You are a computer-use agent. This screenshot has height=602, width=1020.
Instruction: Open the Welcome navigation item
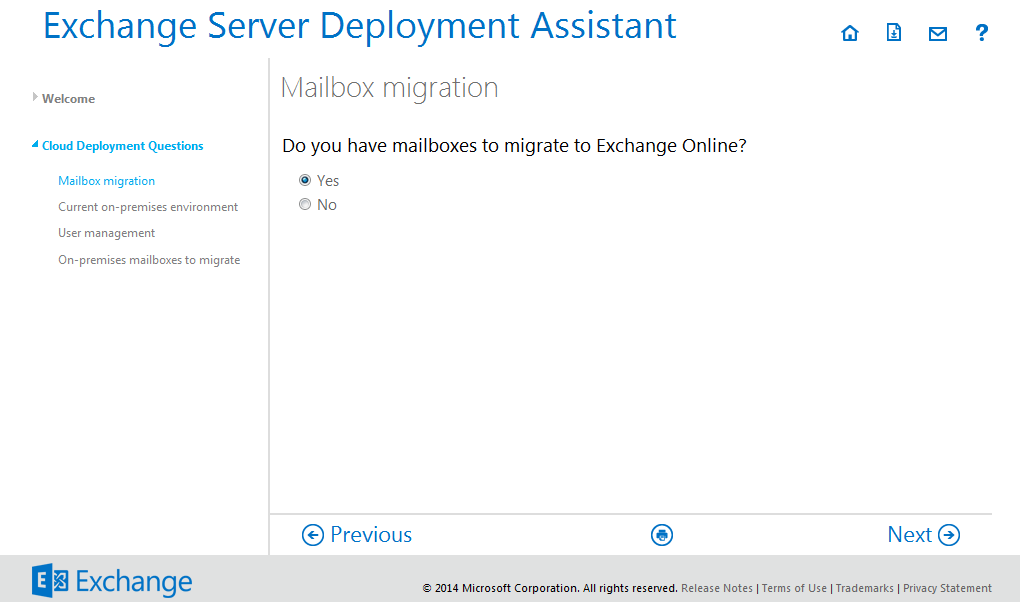click(68, 99)
